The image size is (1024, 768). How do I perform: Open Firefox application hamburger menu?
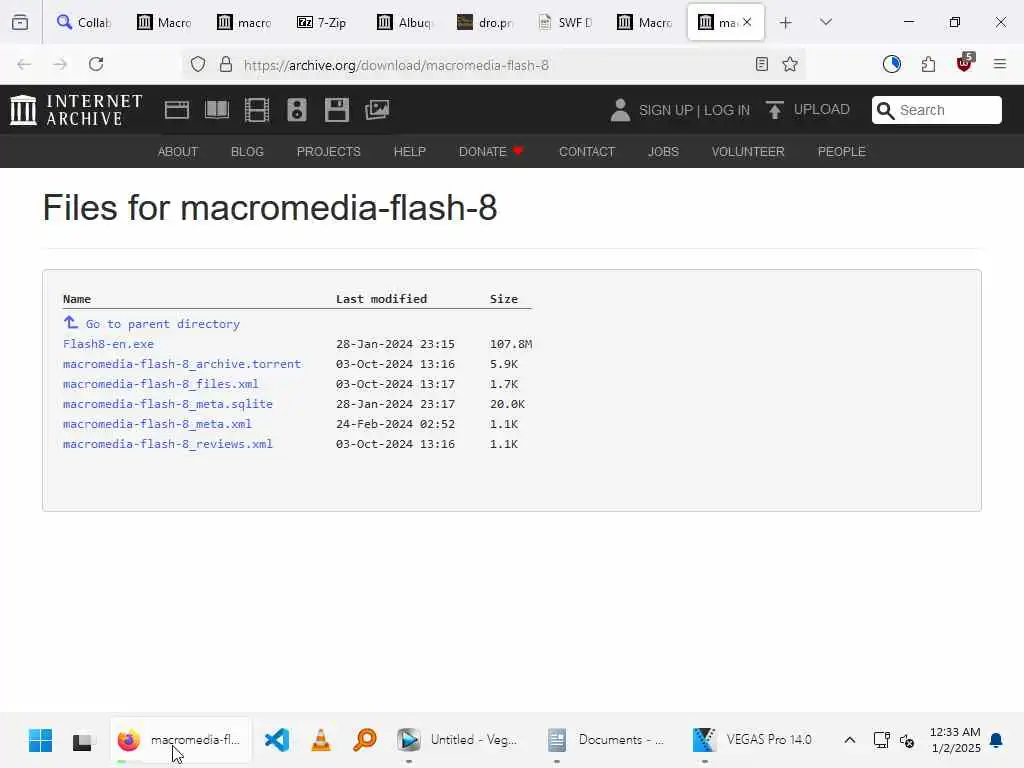1000,64
